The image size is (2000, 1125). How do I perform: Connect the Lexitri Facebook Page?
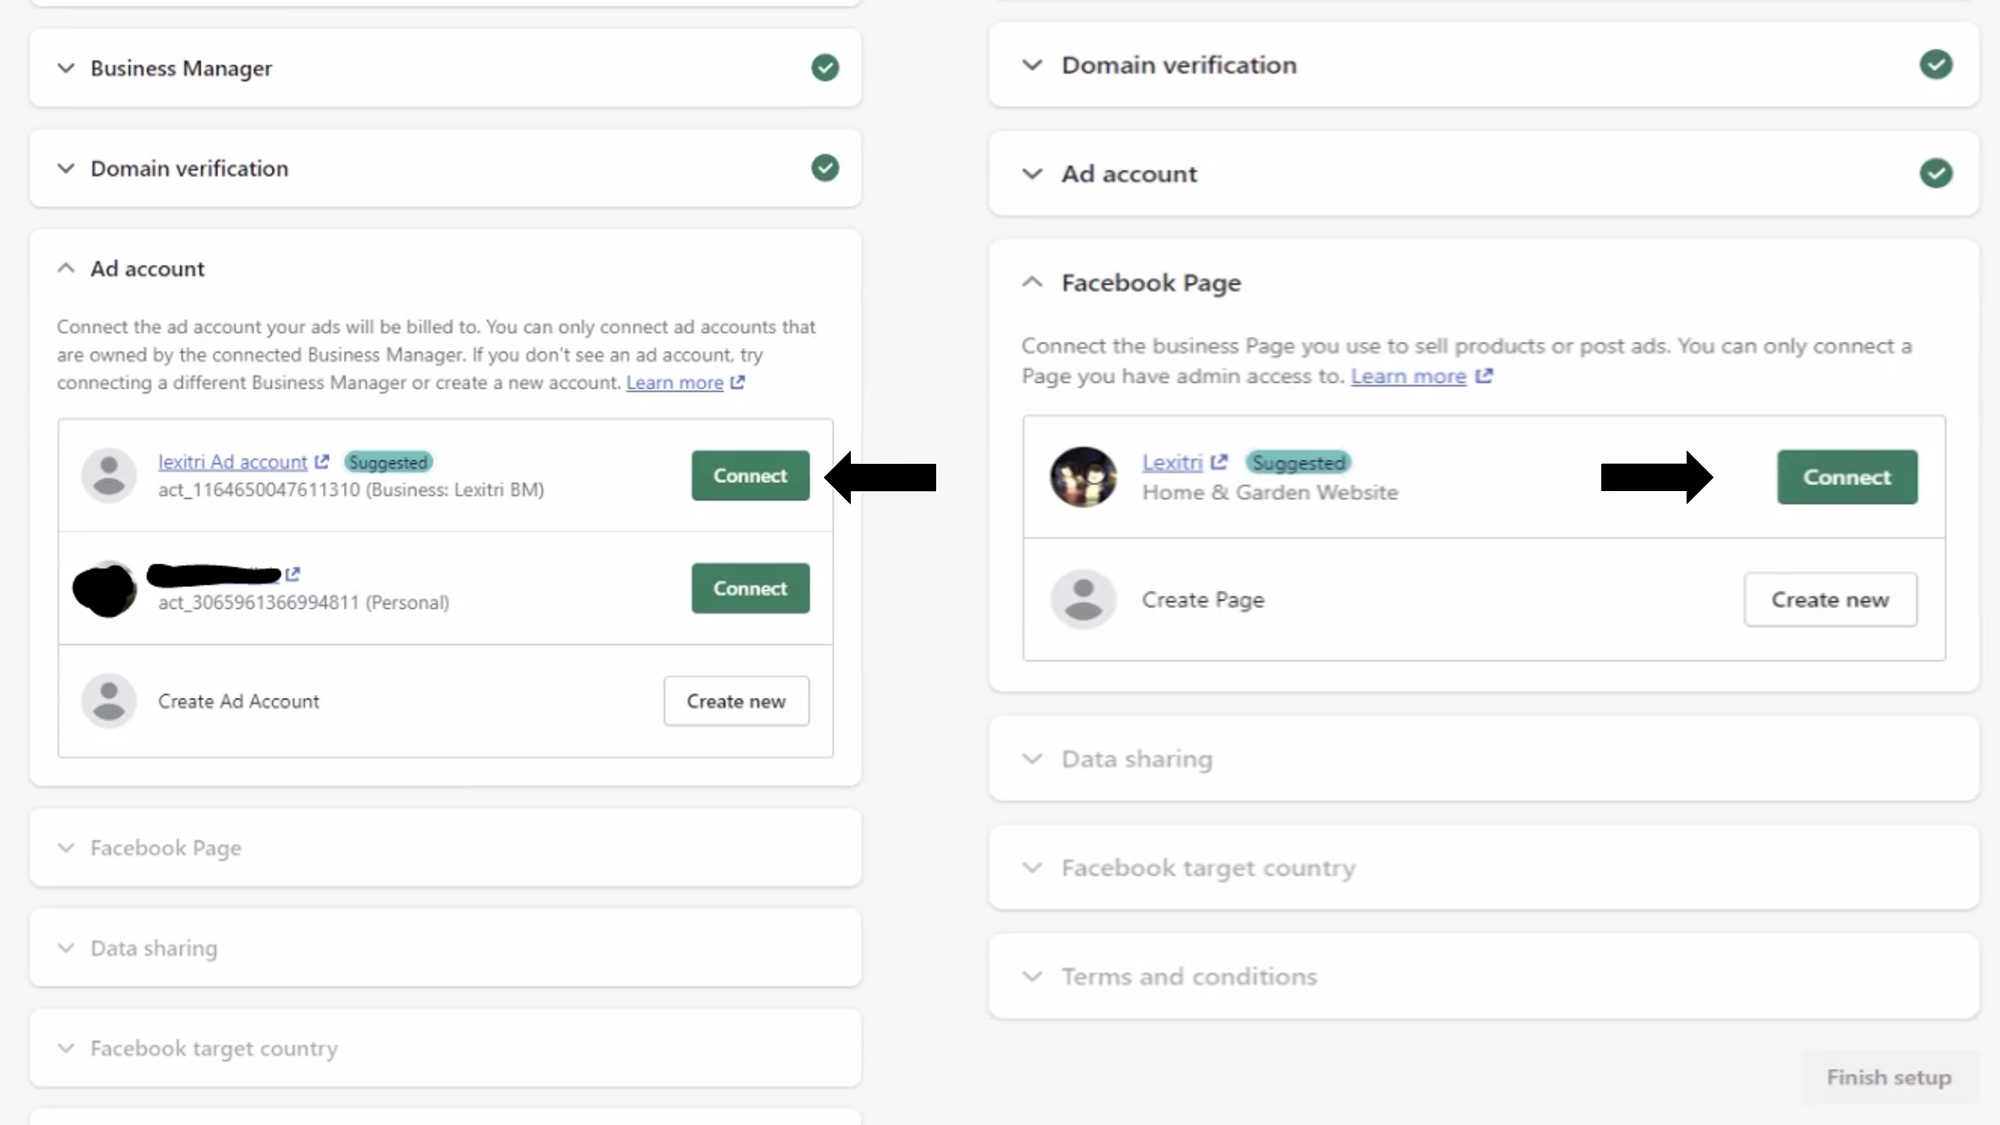[1847, 477]
